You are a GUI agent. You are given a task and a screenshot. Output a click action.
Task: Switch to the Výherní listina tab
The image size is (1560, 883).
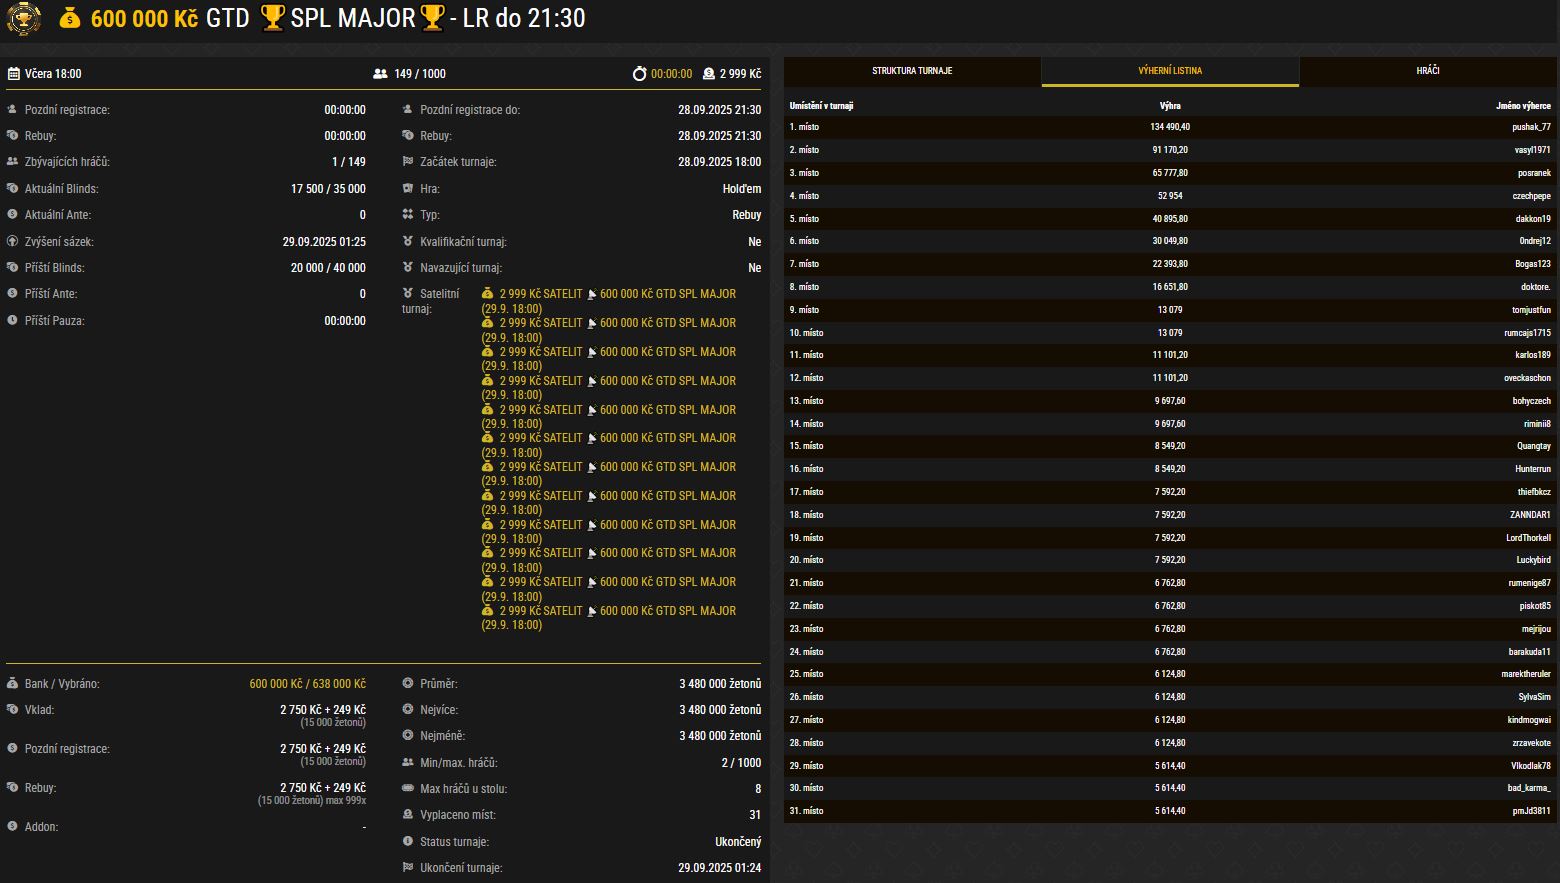click(1170, 71)
